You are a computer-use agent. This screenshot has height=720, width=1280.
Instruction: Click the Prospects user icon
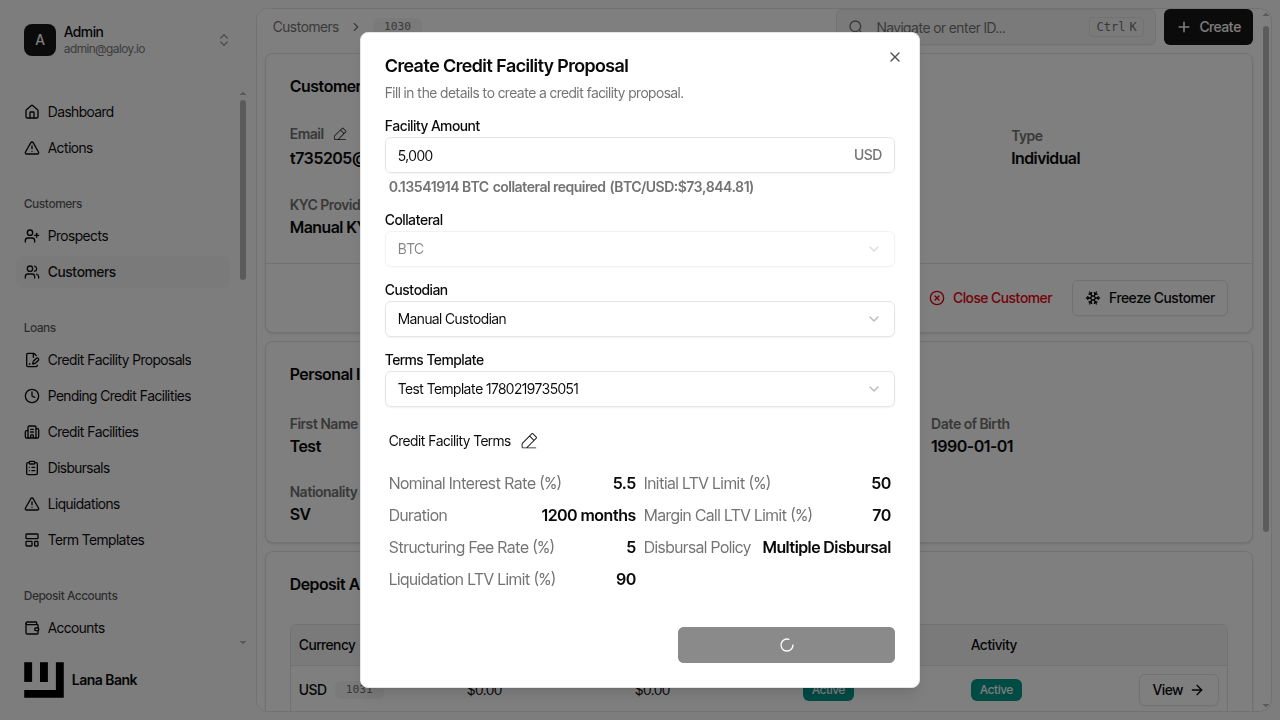[x=32, y=236]
